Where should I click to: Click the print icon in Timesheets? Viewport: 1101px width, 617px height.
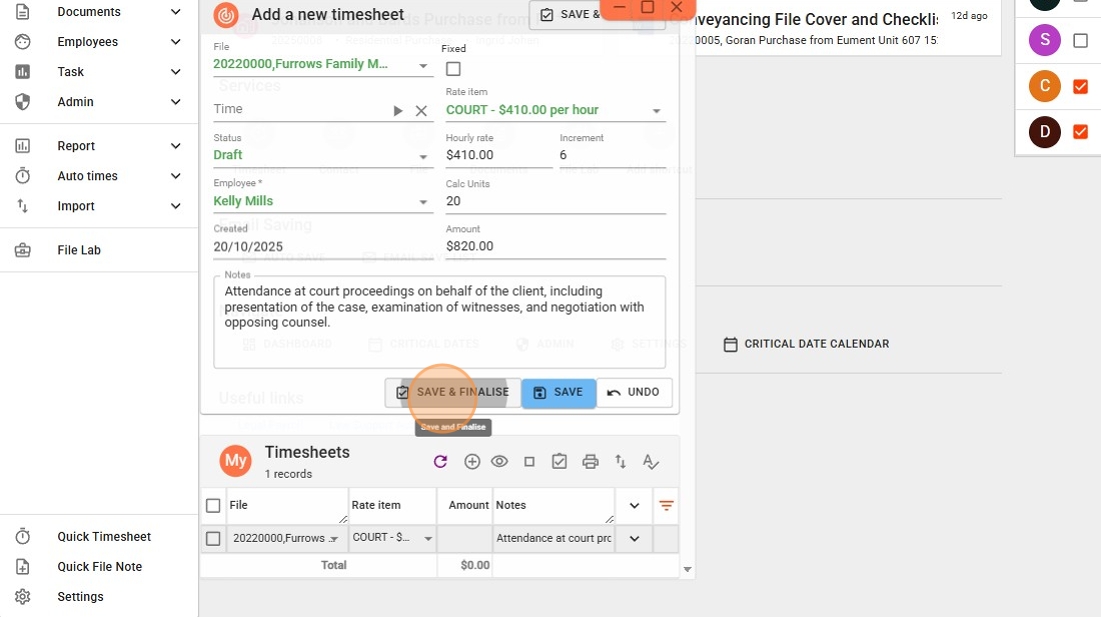point(590,461)
